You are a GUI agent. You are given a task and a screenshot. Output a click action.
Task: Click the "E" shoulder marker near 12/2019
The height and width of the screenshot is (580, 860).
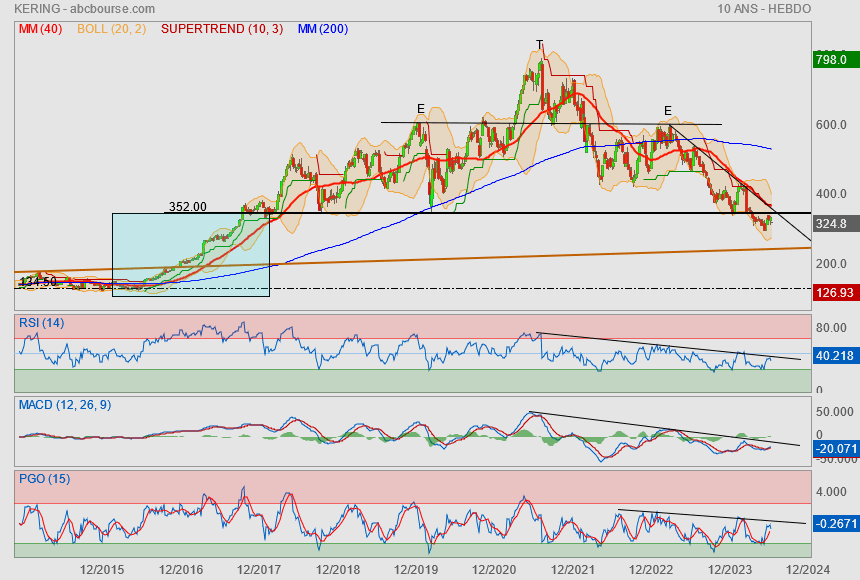[421, 109]
